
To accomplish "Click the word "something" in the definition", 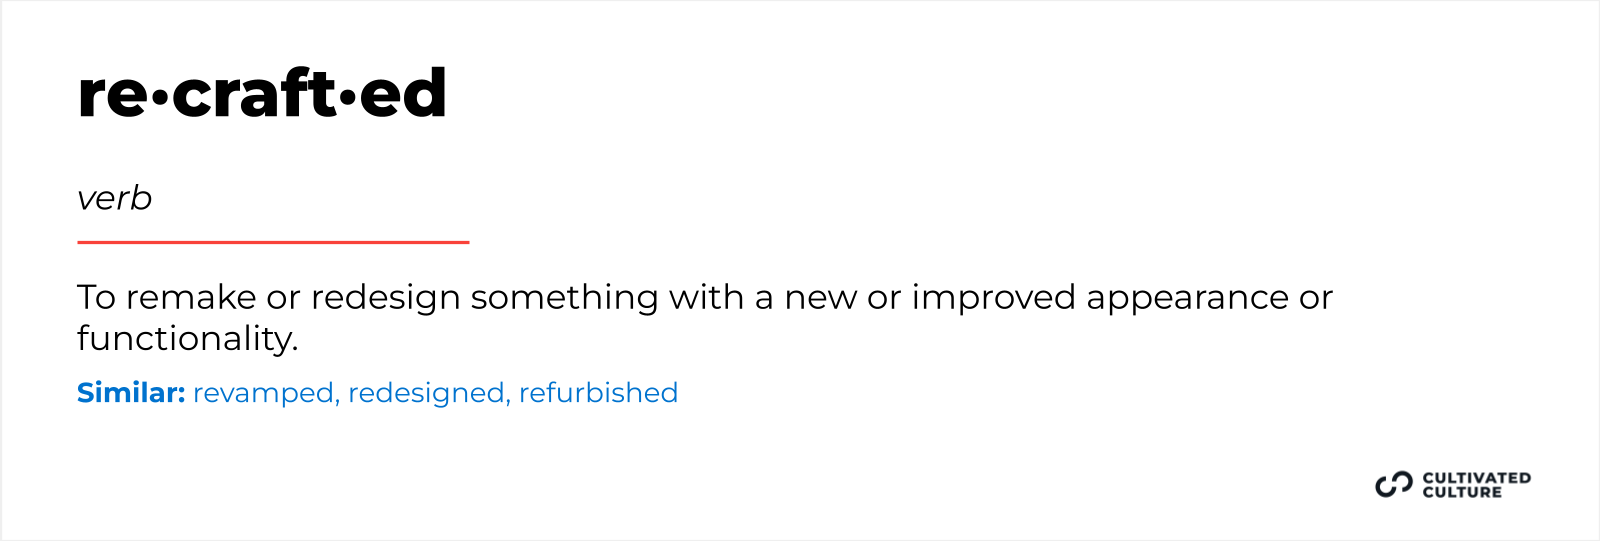I will tap(564, 298).
